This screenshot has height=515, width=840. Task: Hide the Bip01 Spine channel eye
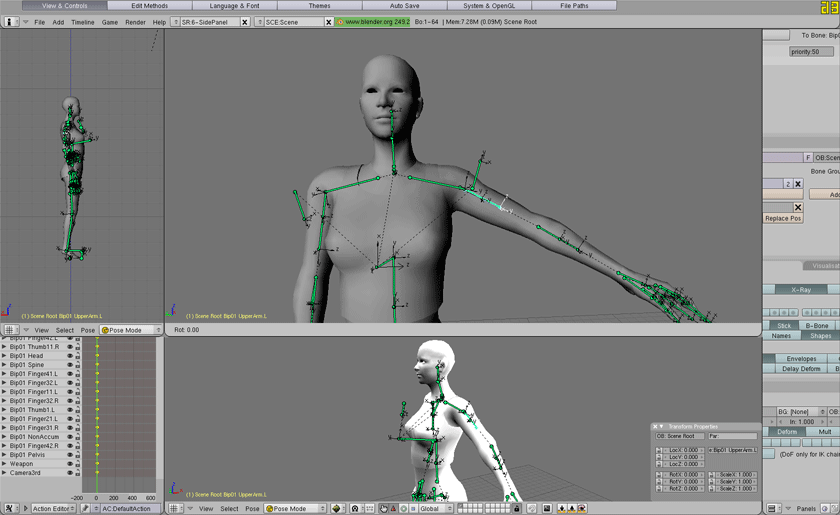click(70, 365)
